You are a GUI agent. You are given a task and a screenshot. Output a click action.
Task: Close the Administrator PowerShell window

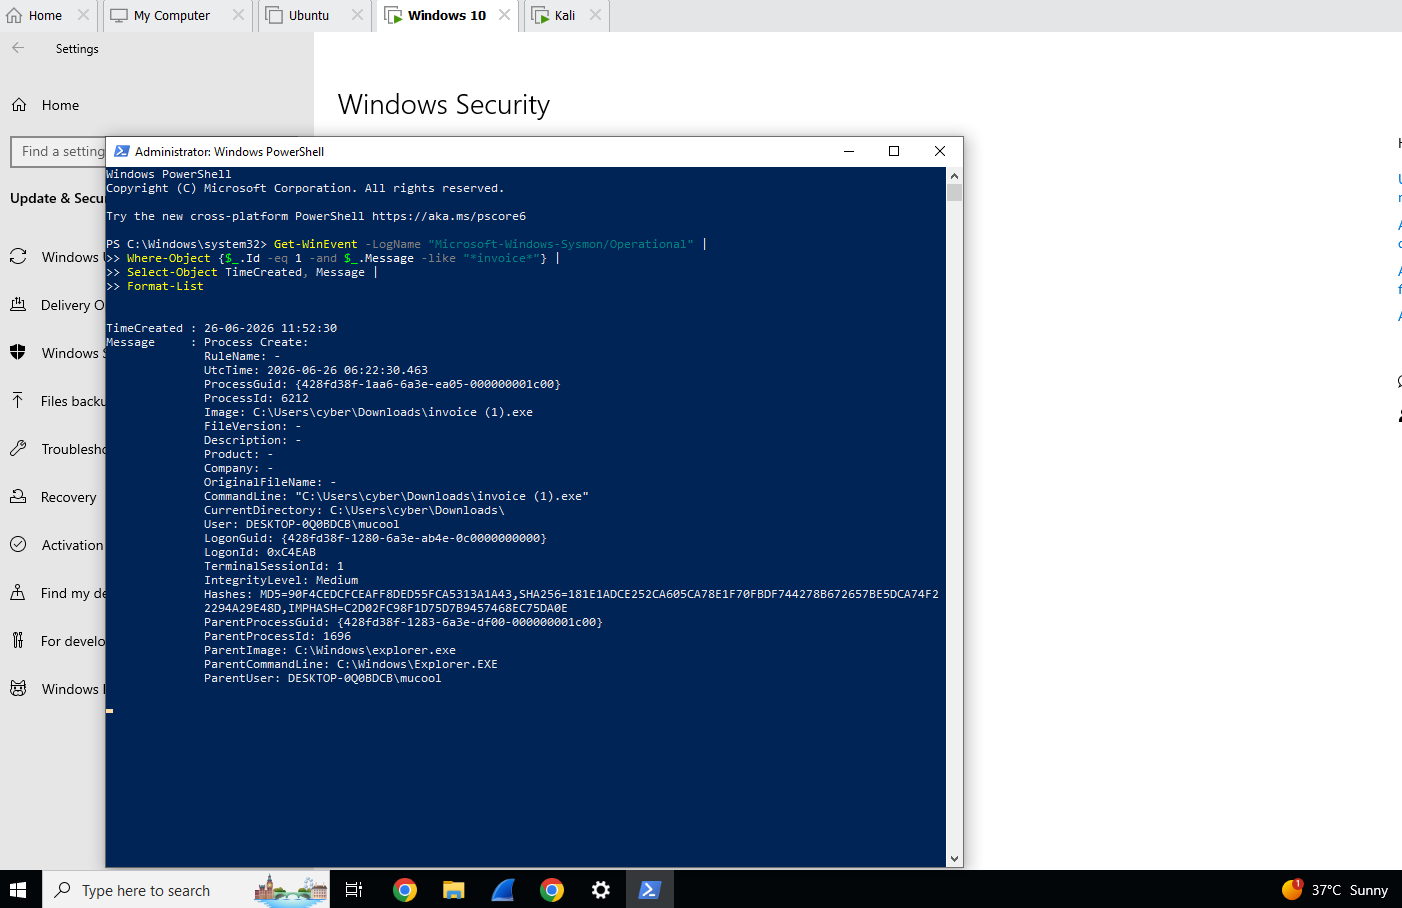[940, 151]
